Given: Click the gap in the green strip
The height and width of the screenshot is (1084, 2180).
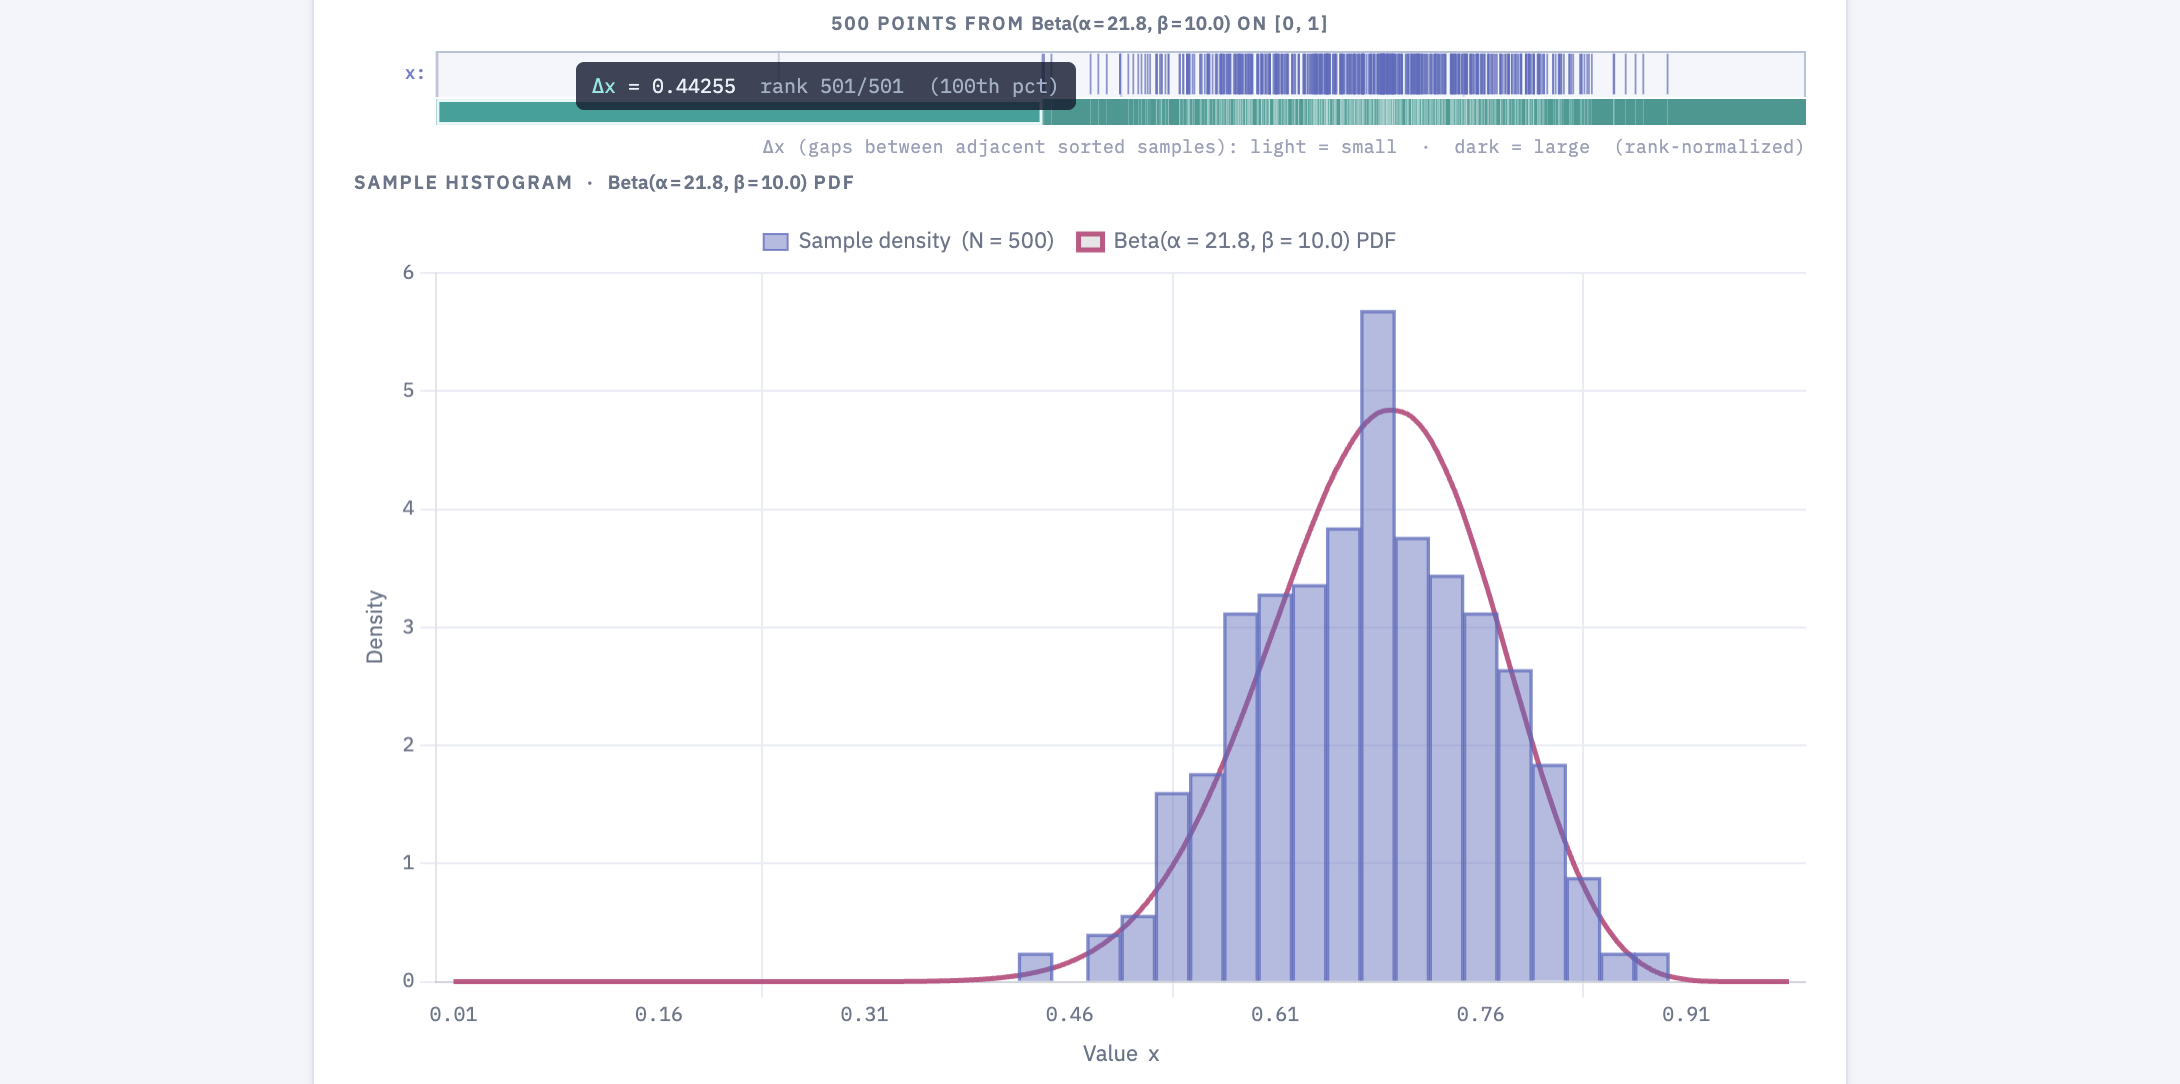Looking at the screenshot, I should point(1043,113).
